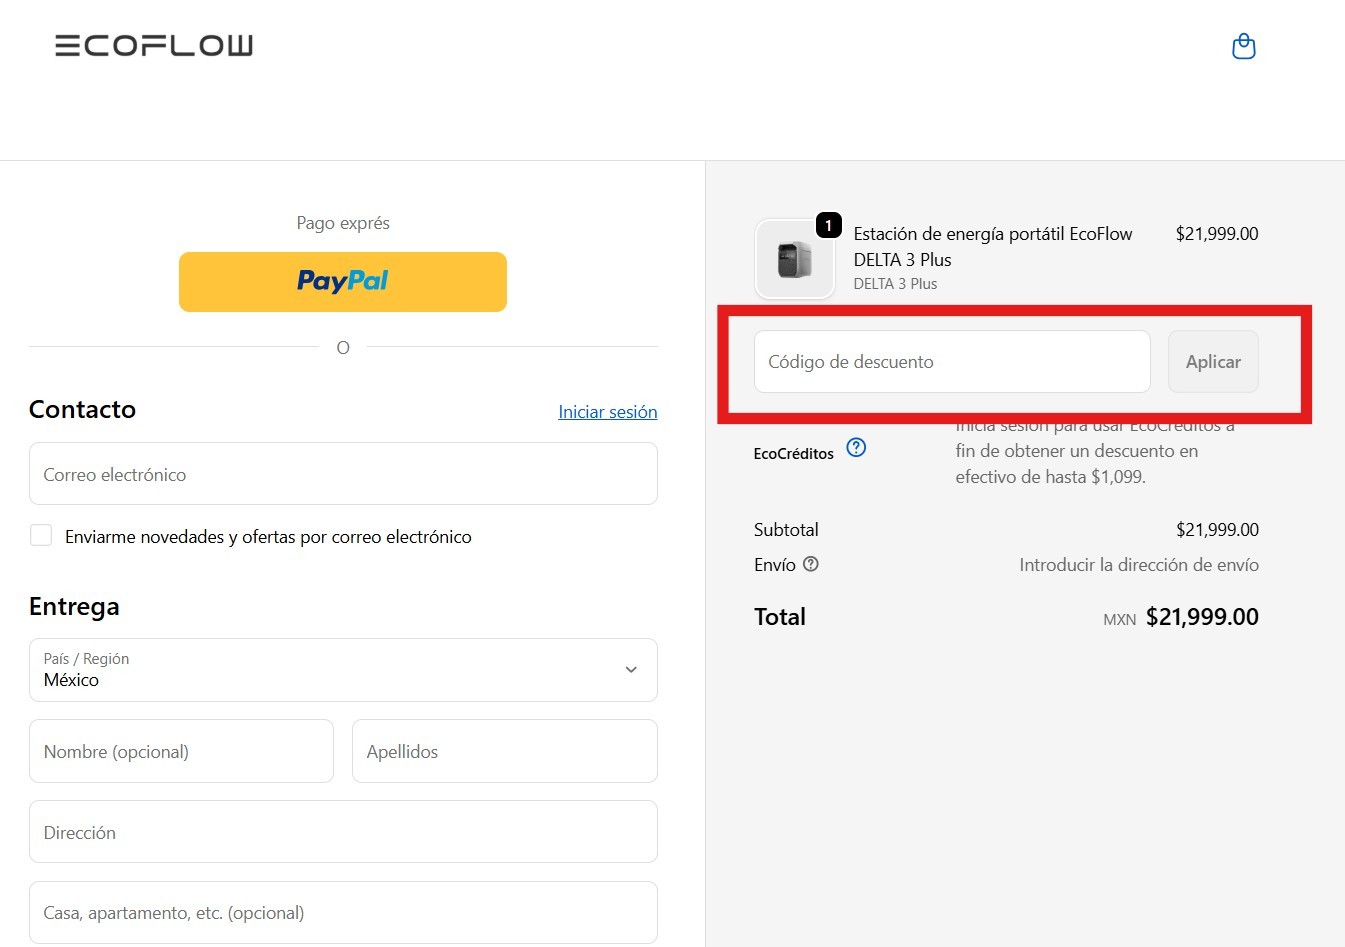Click the Correo electrónico input field

343,474
